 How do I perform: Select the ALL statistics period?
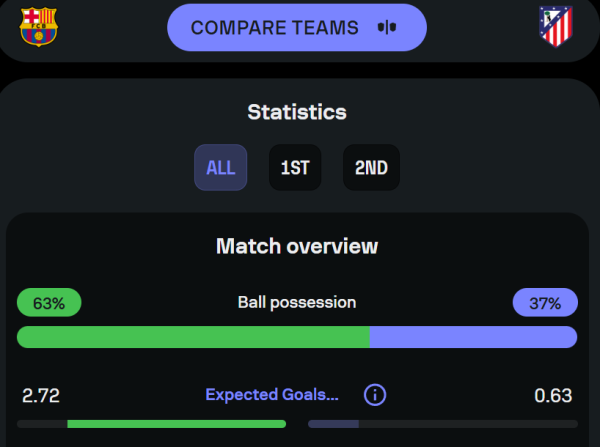[x=220, y=167]
